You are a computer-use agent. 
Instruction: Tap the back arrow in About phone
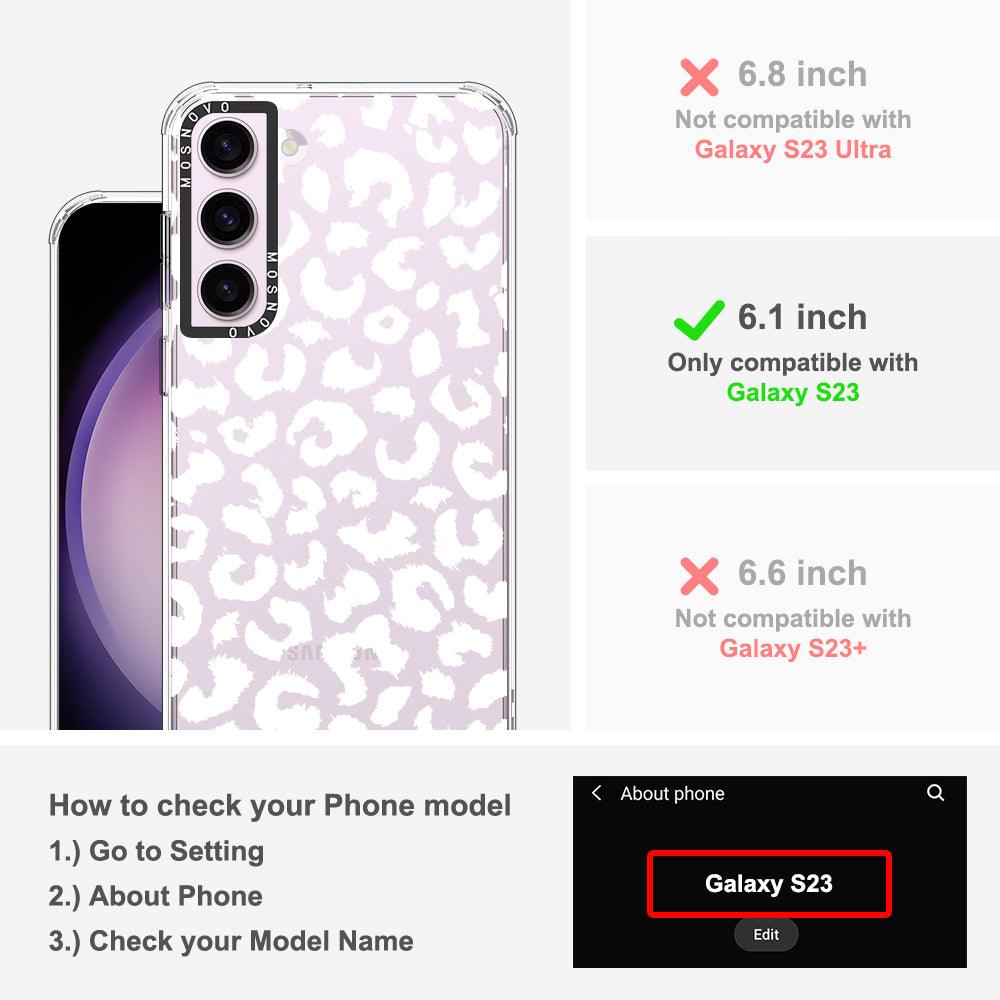pyautogui.click(x=596, y=793)
